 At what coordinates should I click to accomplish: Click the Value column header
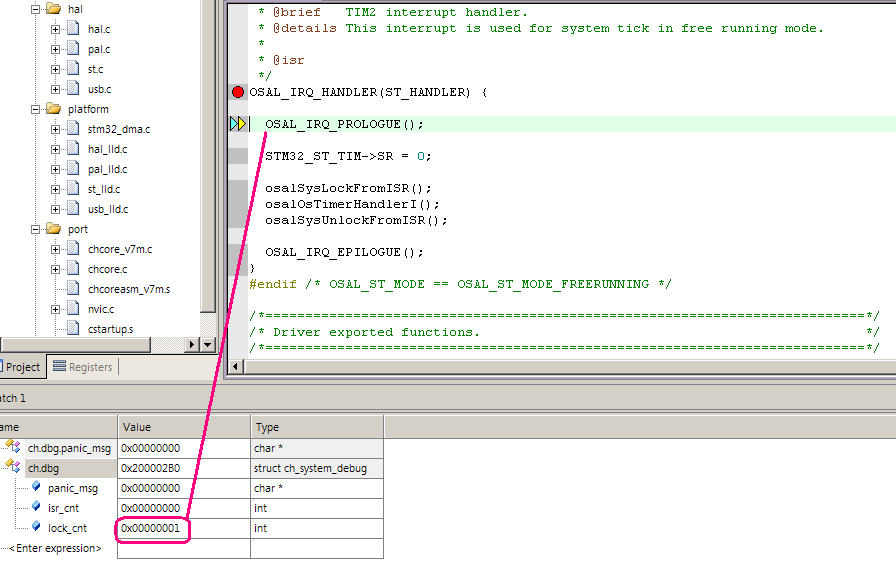183,427
